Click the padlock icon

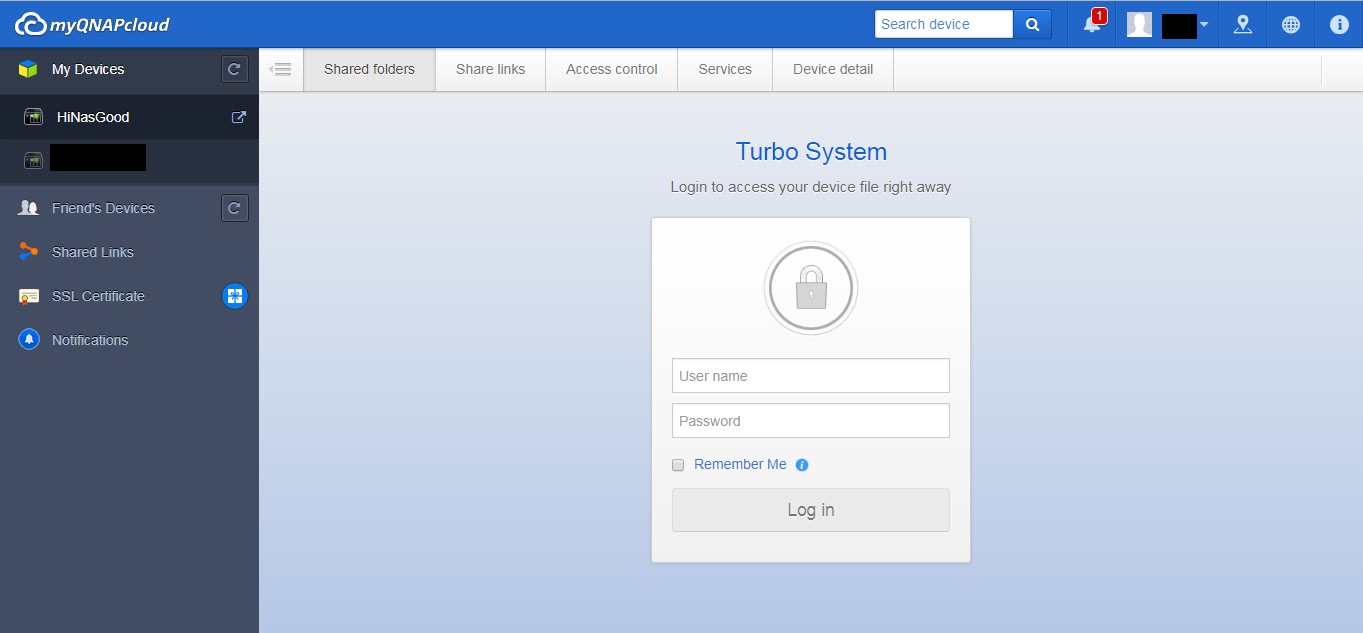pos(811,288)
